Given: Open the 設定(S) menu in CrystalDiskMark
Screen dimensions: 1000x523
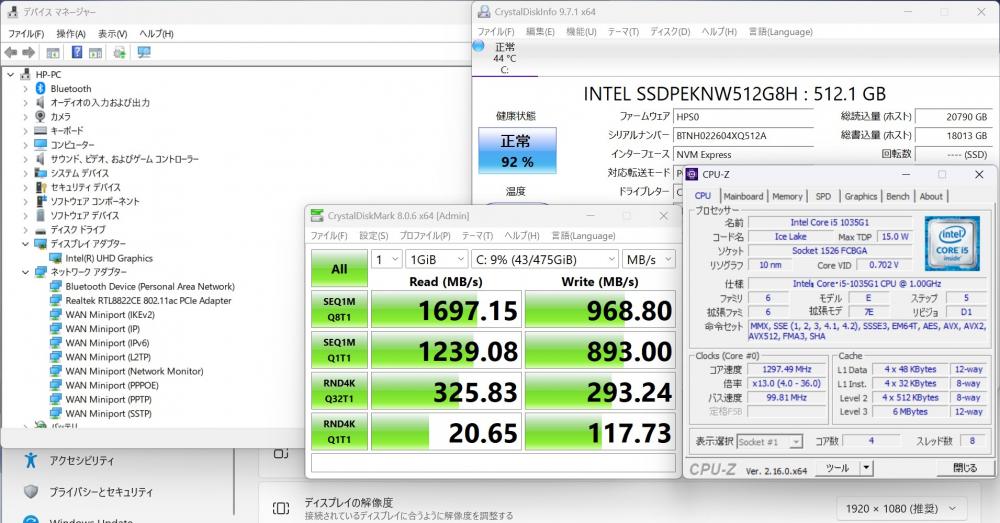Looking at the screenshot, I should [373, 235].
